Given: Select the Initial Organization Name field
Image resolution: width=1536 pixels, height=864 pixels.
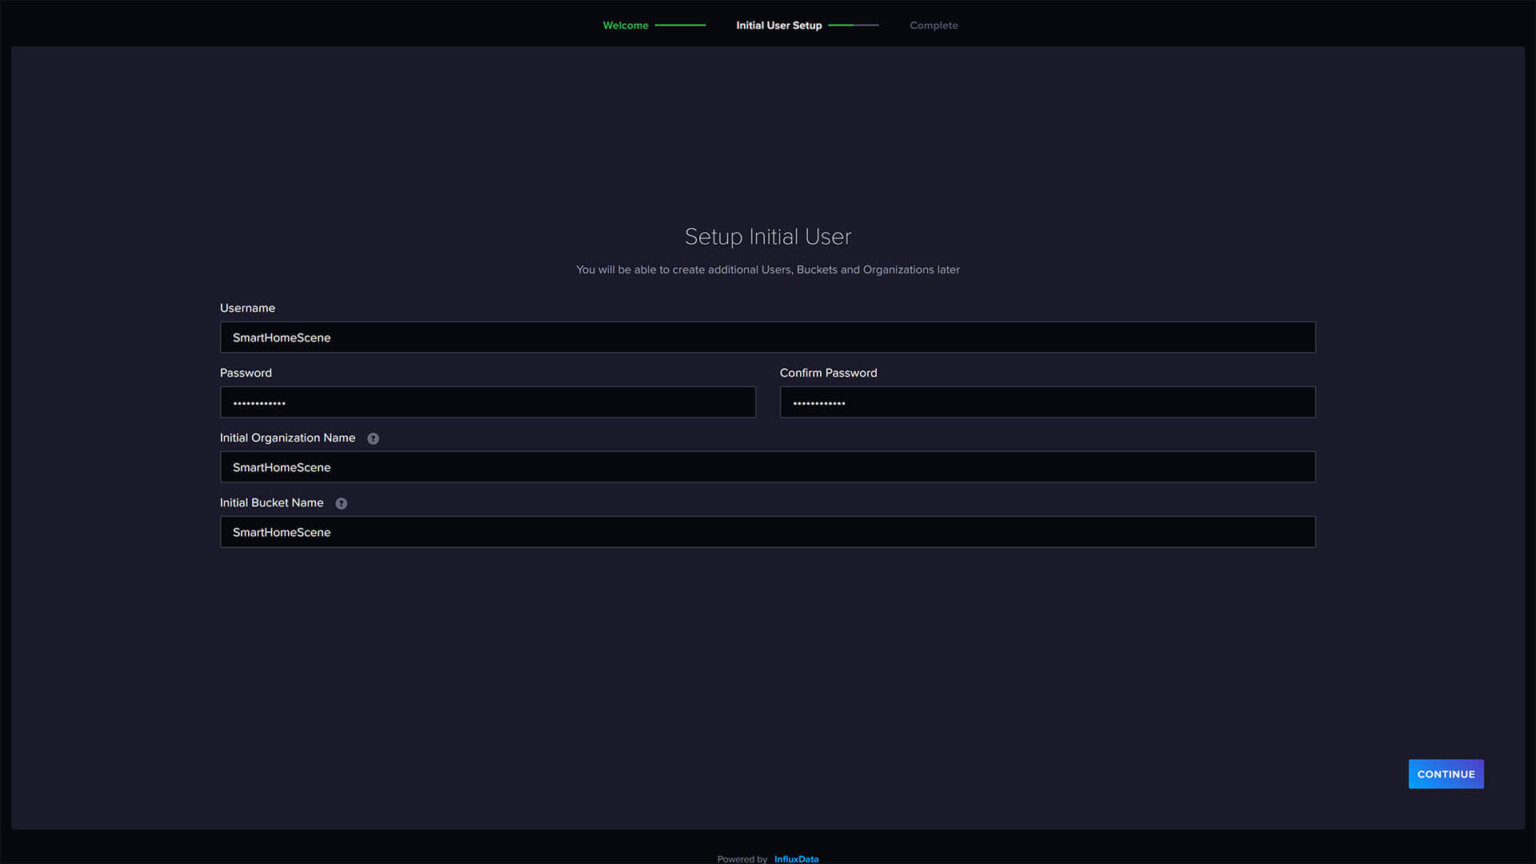Looking at the screenshot, I should pyautogui.click(x=767, y=467).
